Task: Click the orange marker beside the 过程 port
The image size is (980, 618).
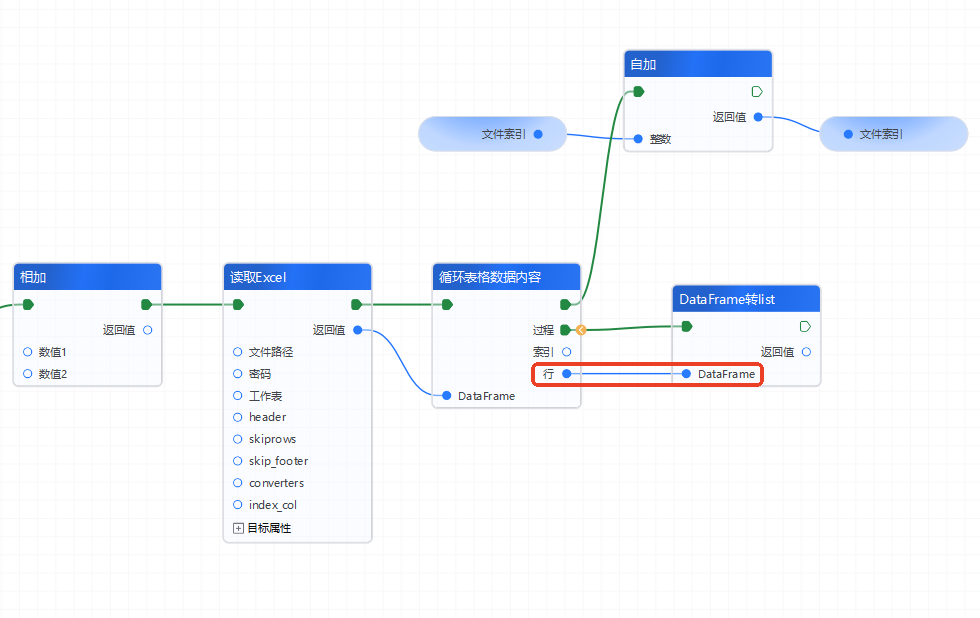Action: (580, 329)
